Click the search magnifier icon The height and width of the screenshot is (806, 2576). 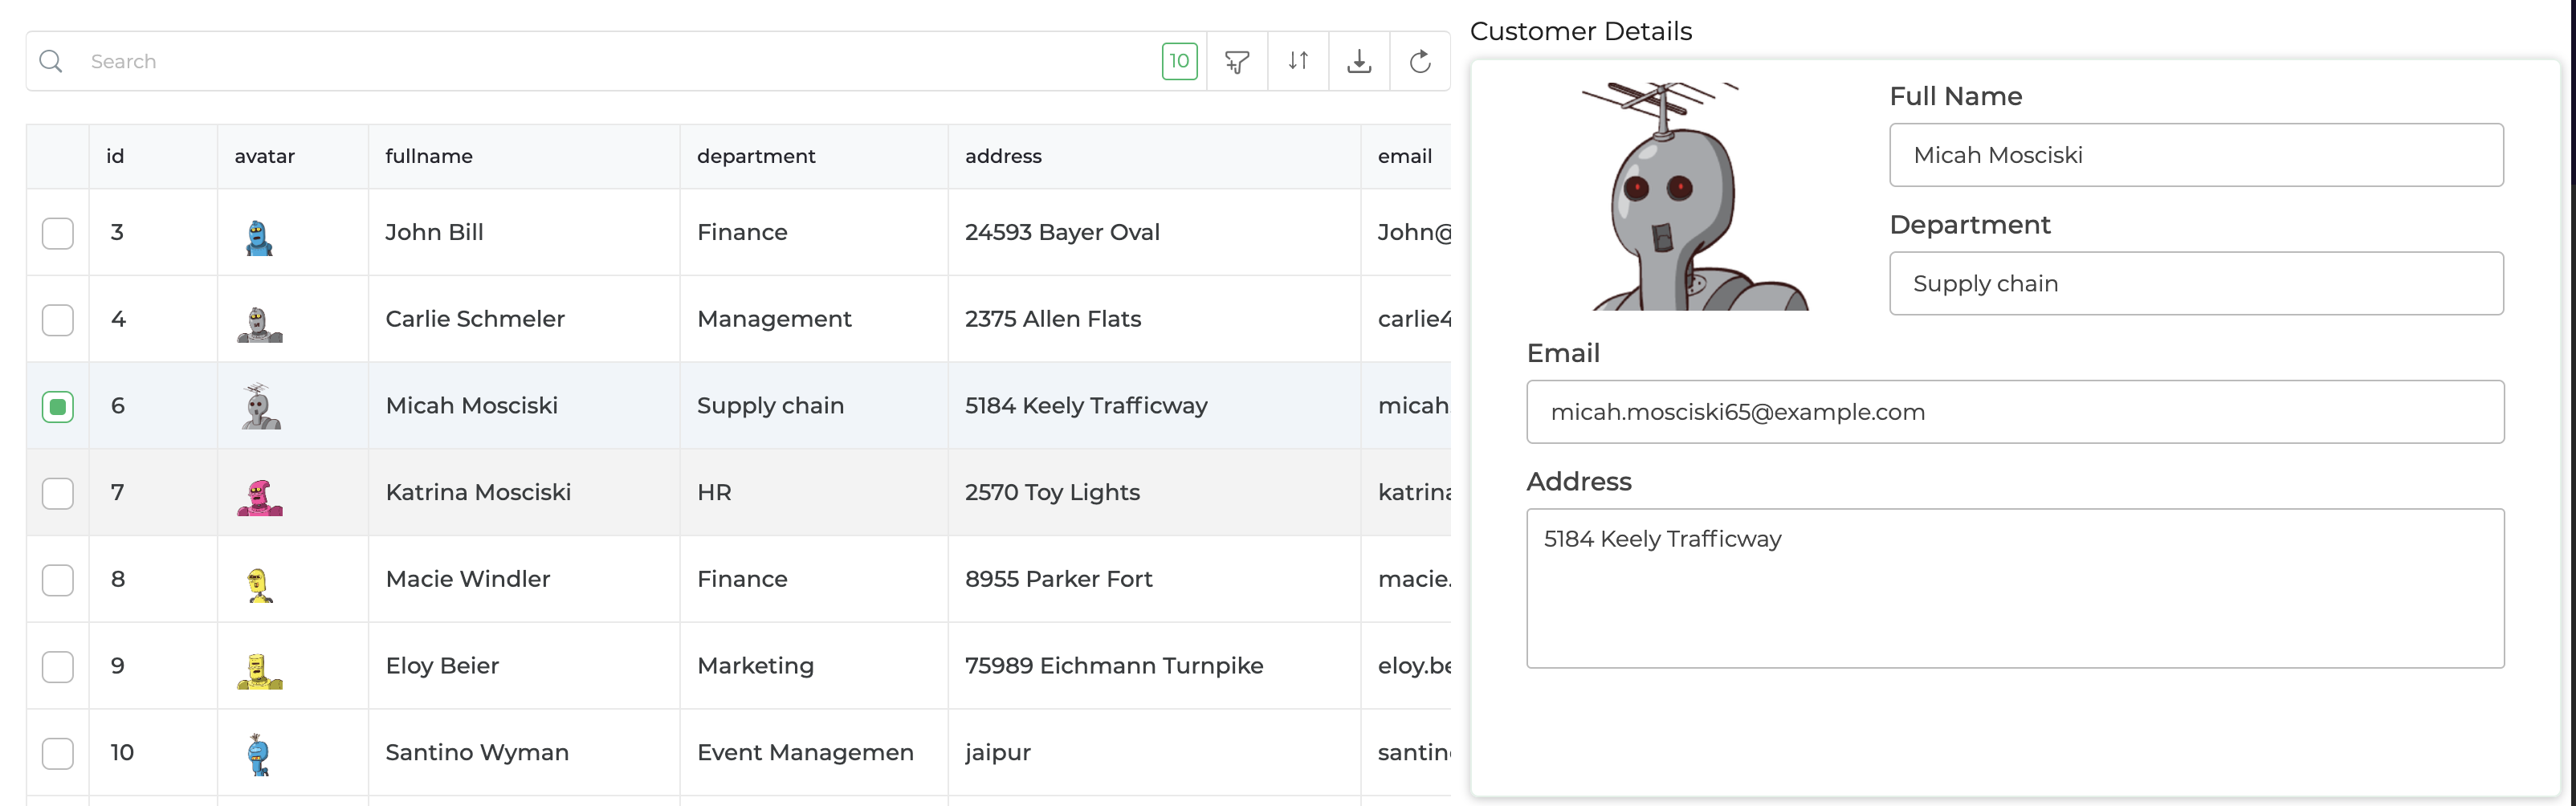[51, 61]
